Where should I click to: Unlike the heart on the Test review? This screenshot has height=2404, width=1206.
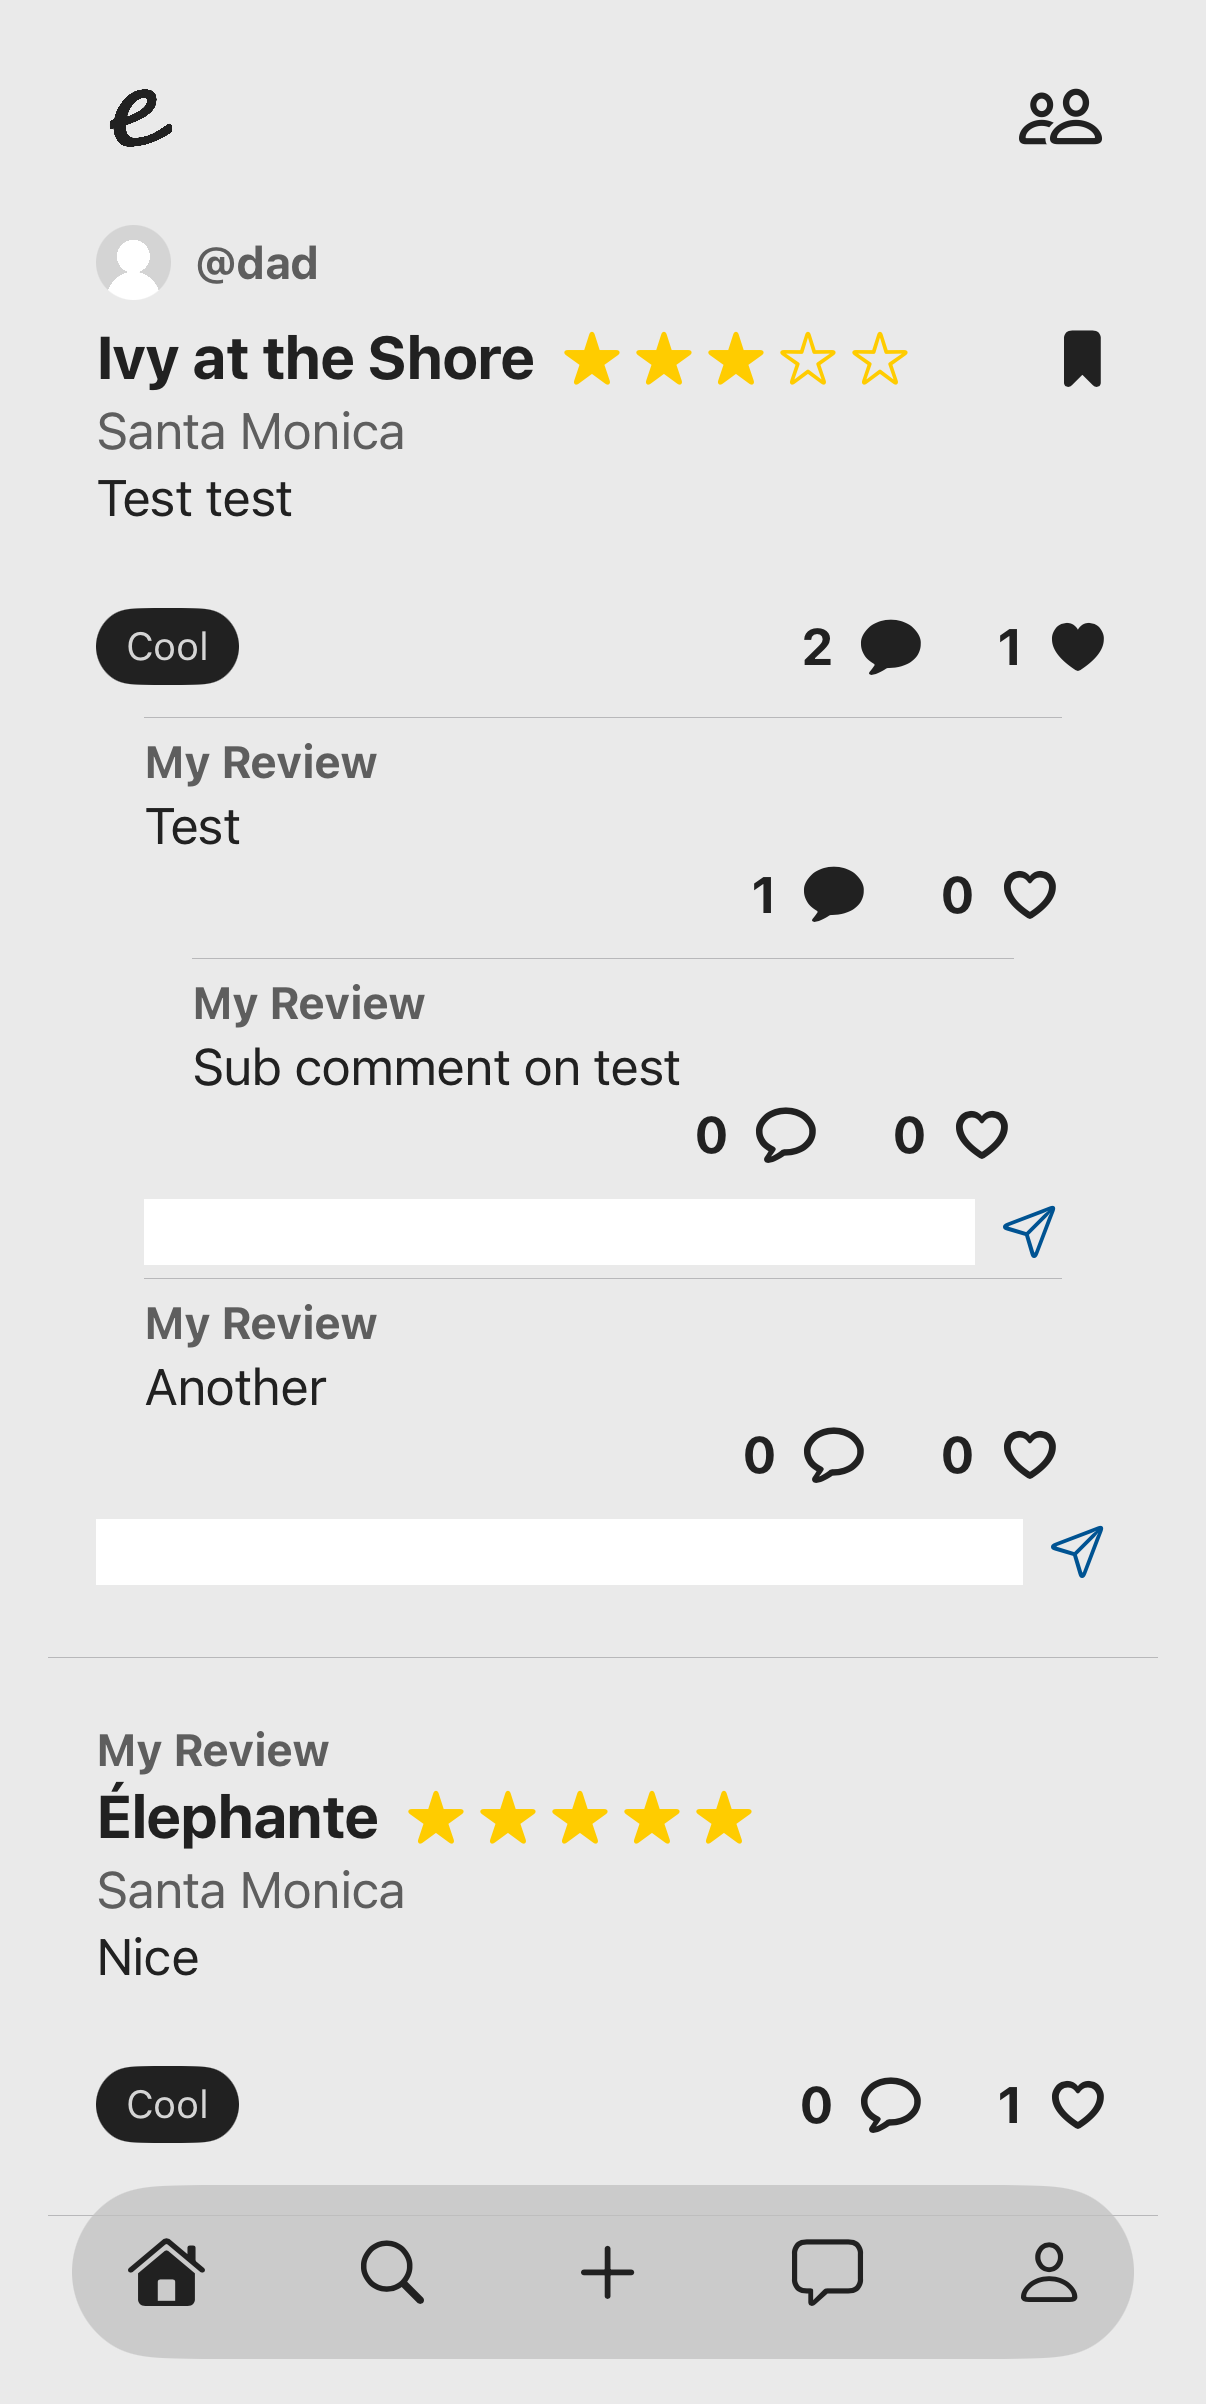[1029, 895]
